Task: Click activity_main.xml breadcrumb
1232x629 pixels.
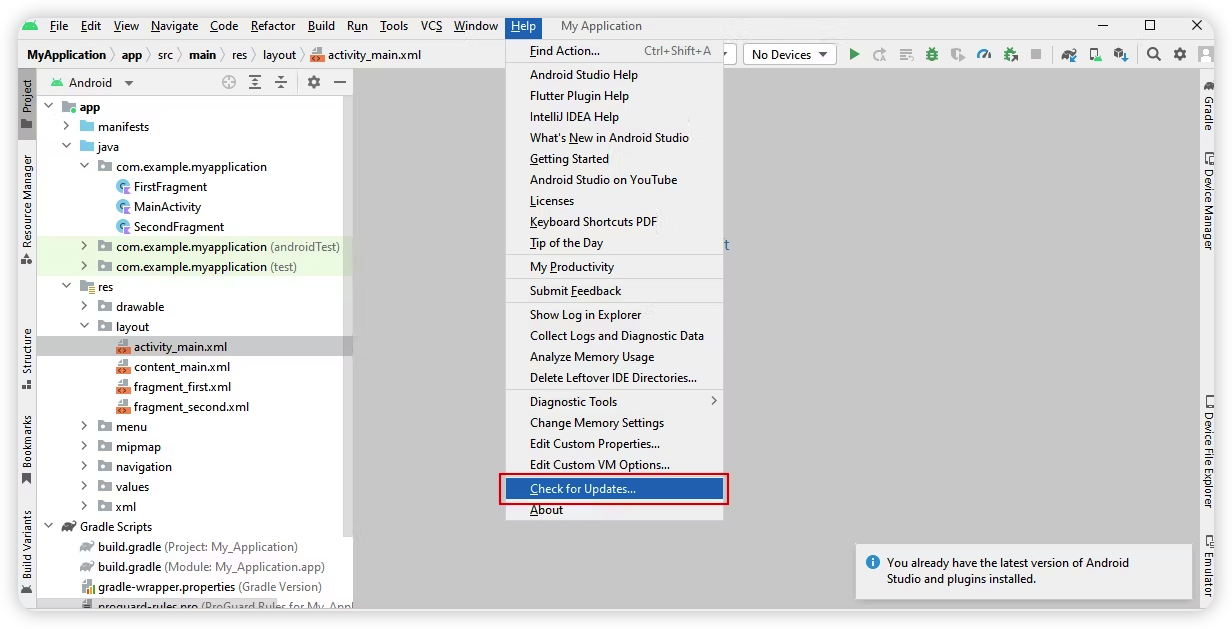Action: coord(366,55)
